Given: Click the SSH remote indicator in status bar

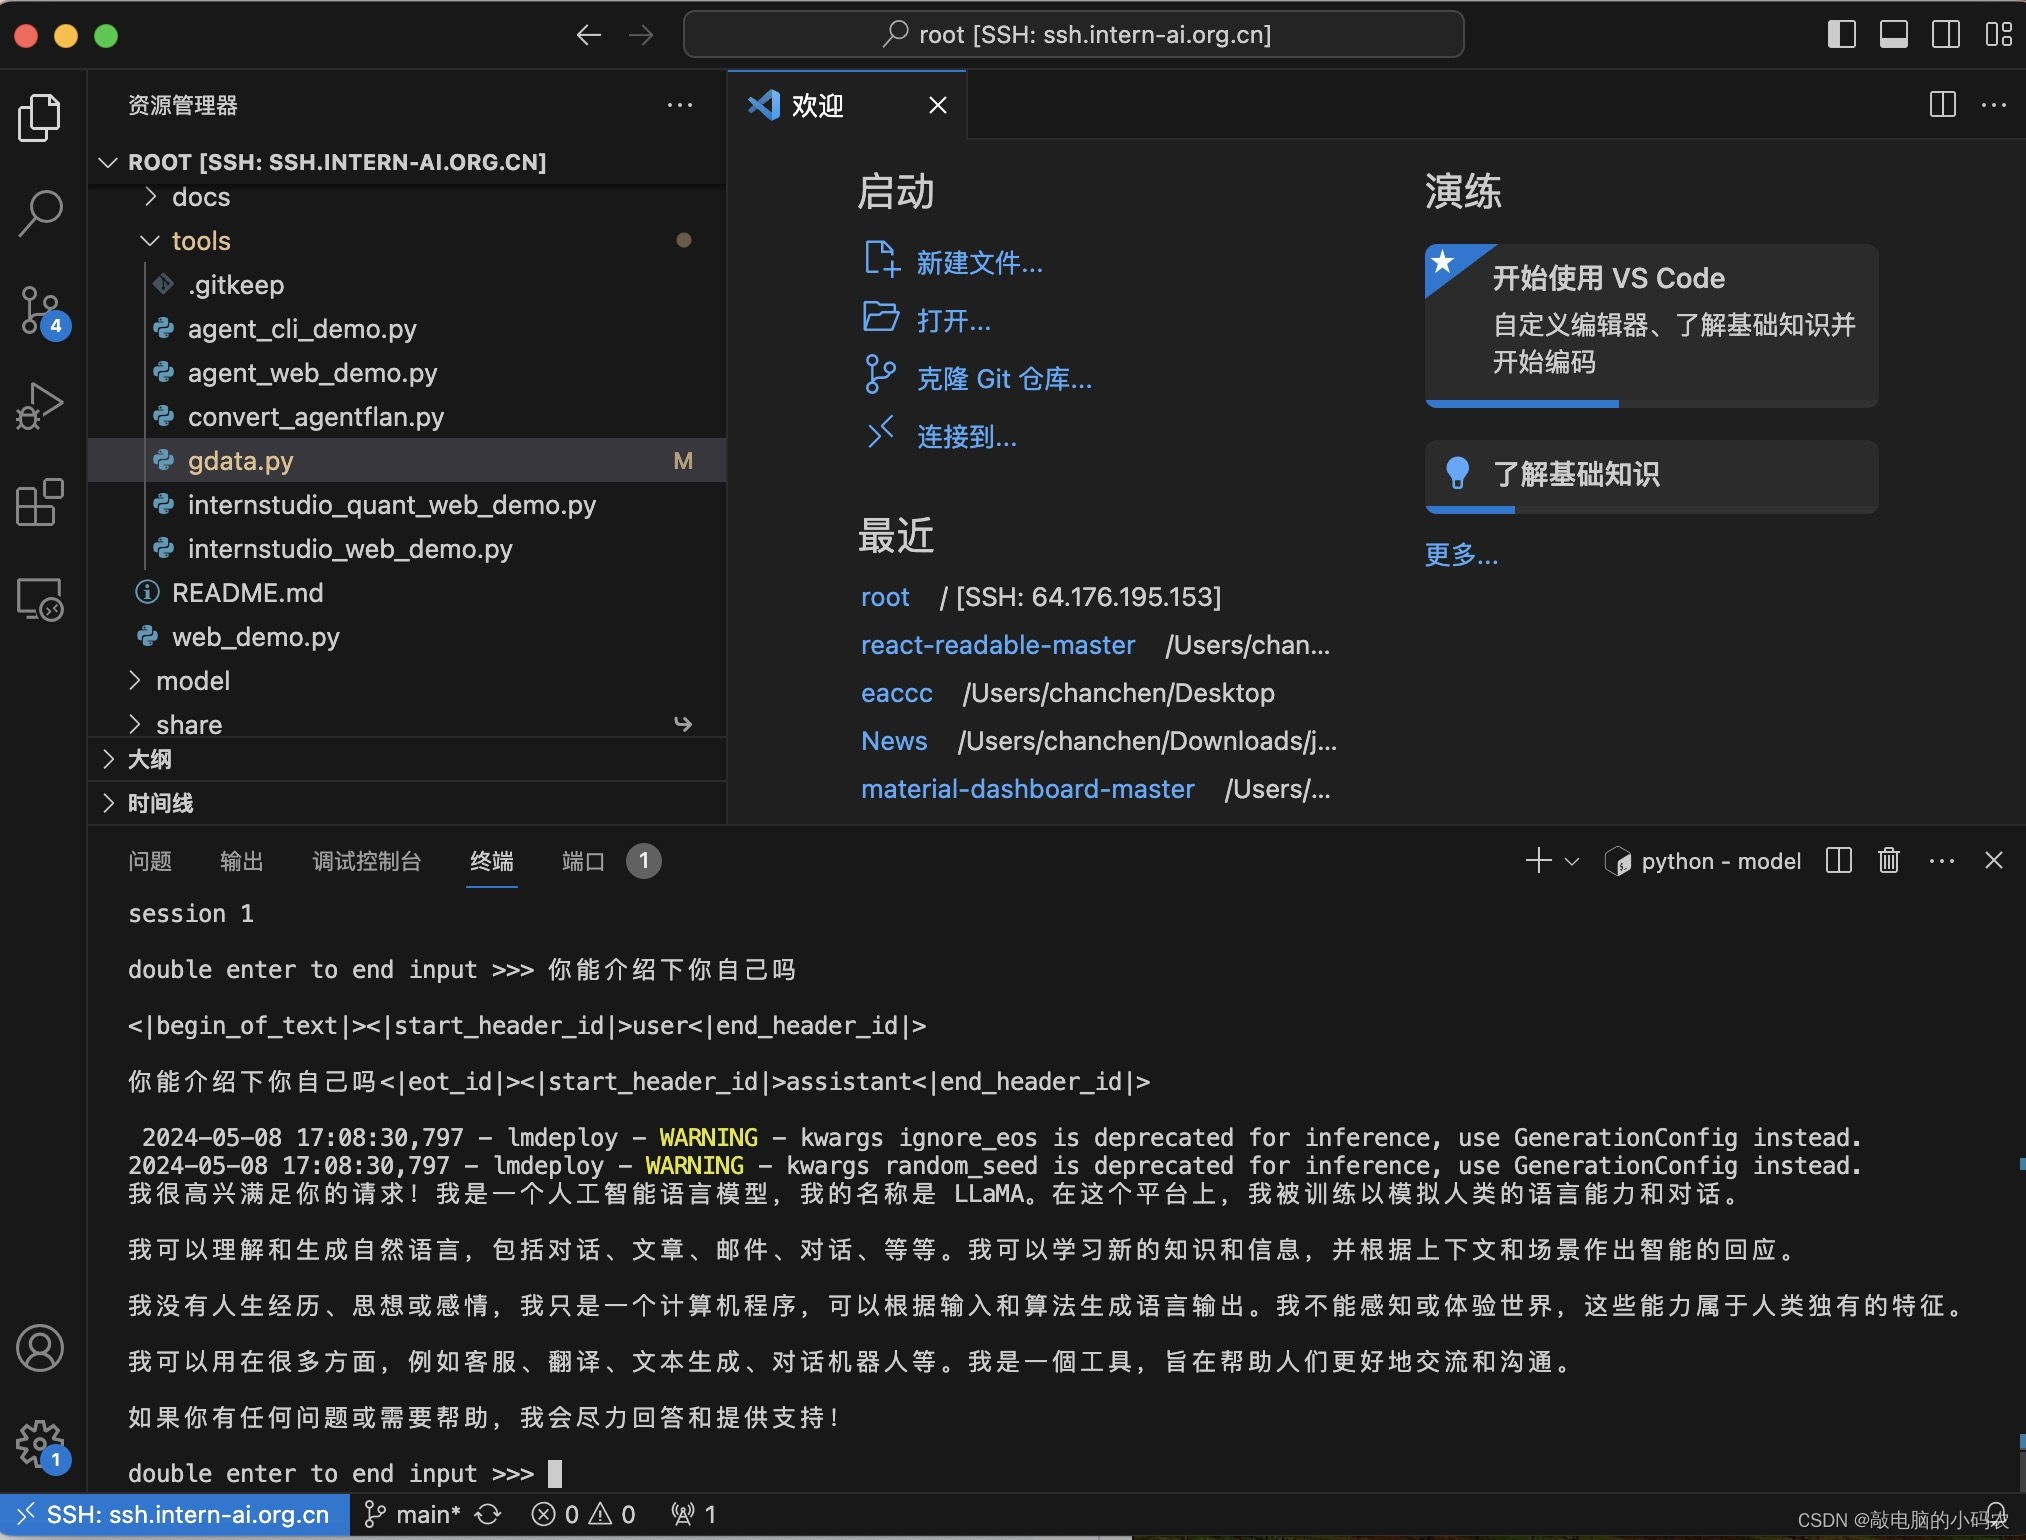Looking at the screenshot, I should [x=174, y=1515].
